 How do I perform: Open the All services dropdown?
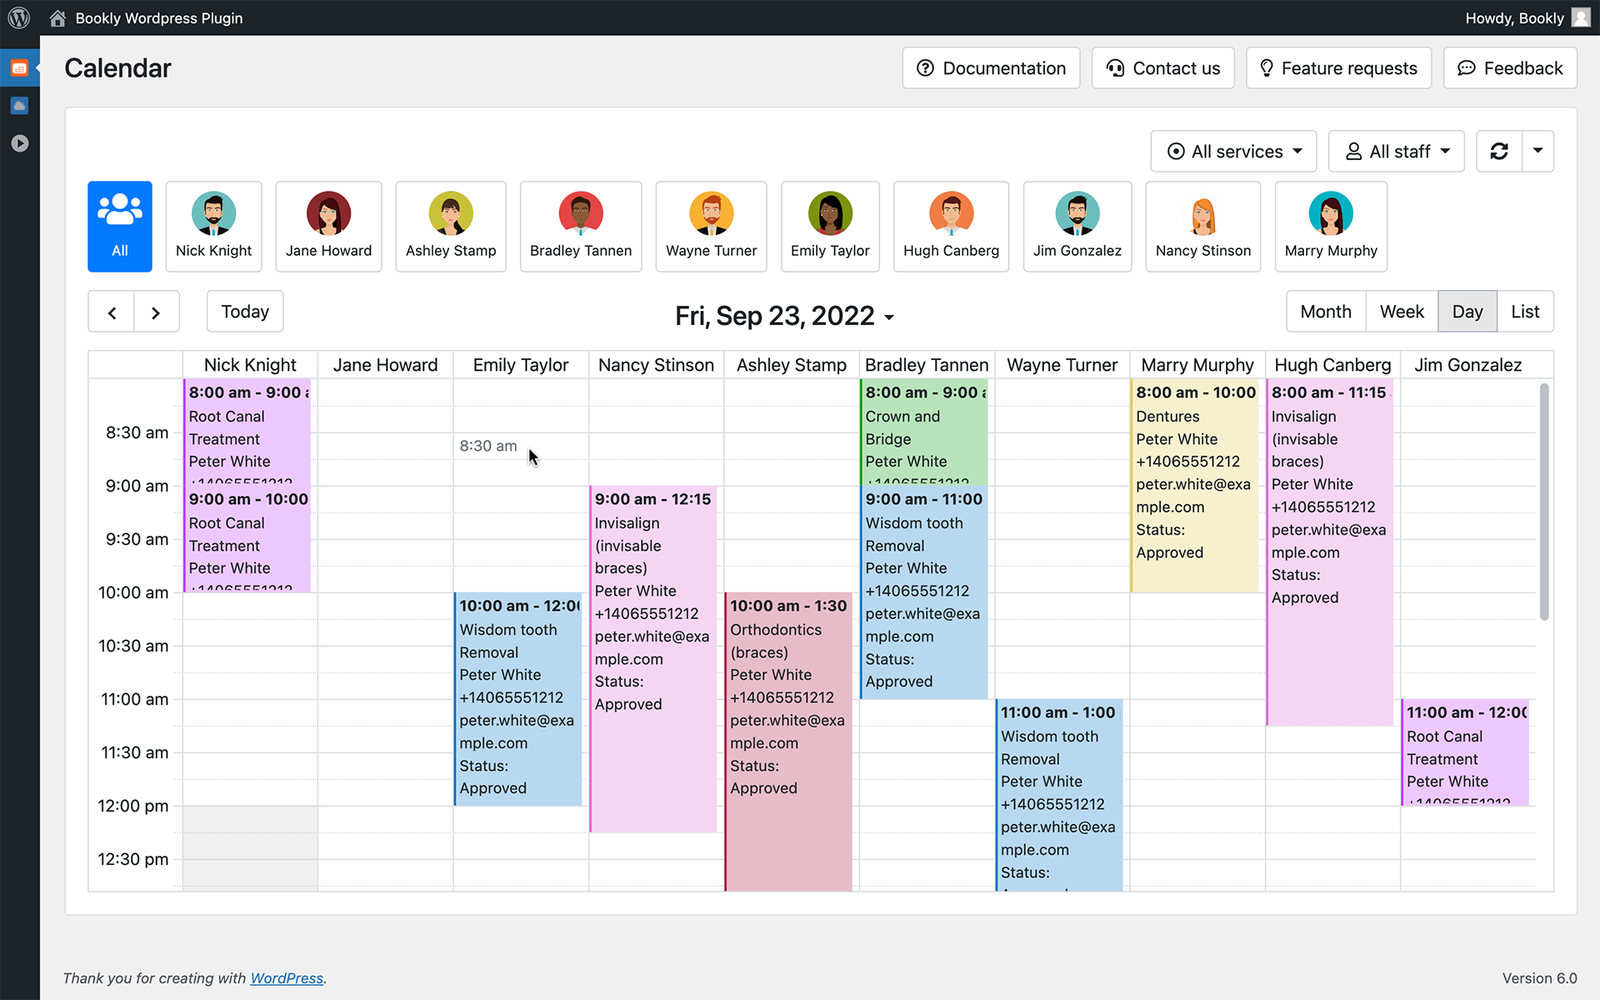pyautogui.click(x=1233, y=151)
